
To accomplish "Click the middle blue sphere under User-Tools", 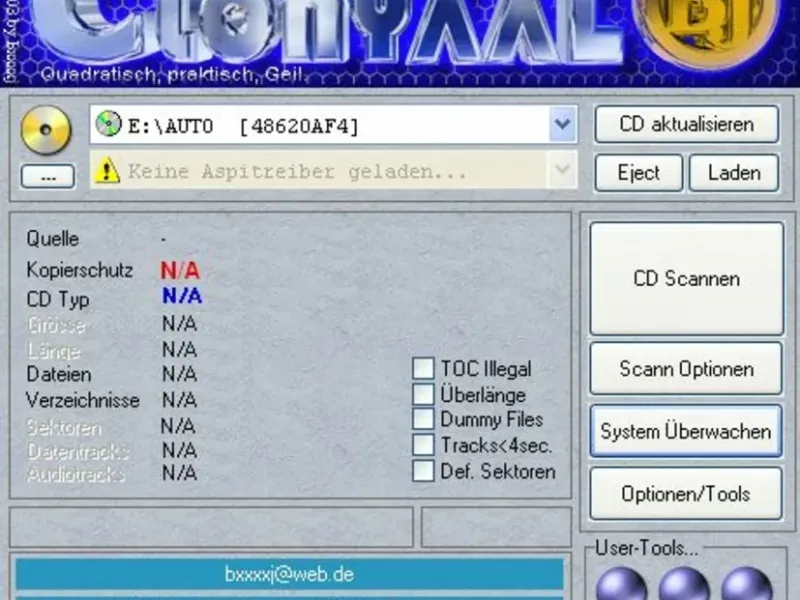I will click(684, 583).
